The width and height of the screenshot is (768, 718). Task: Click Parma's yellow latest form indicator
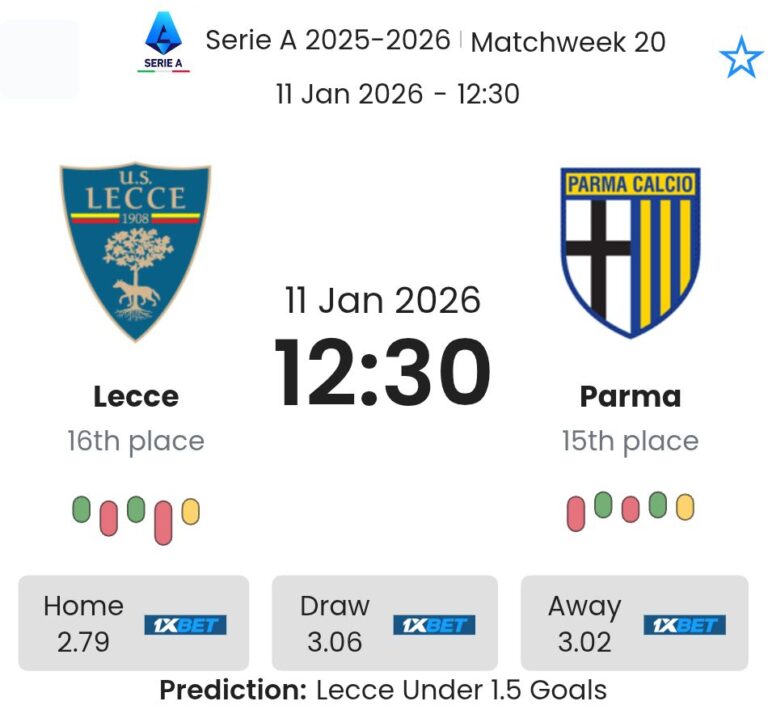point(684,507)
